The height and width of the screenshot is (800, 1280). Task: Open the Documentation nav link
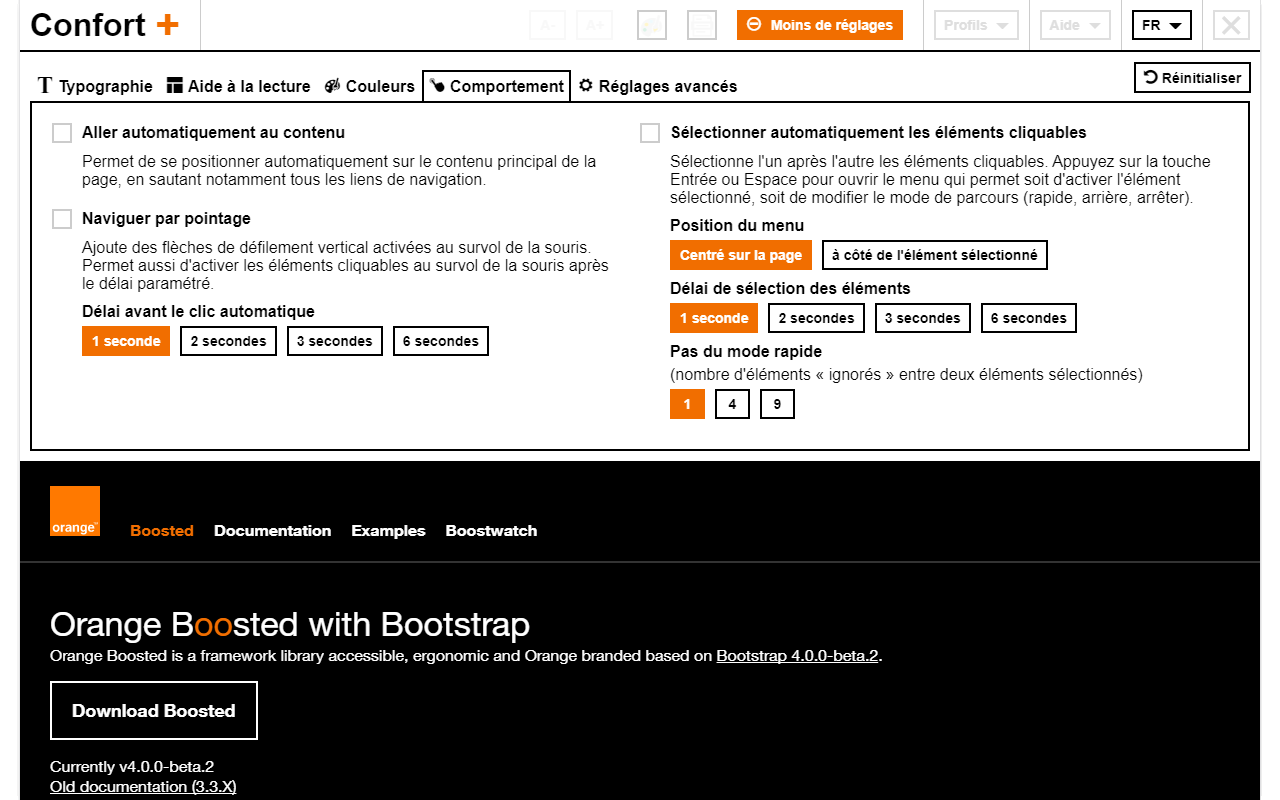coord(272,531)
